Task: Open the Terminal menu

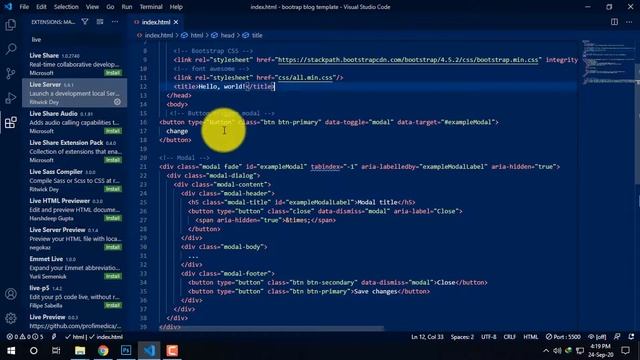Action: pyautogui.click(x=151, y=7)
